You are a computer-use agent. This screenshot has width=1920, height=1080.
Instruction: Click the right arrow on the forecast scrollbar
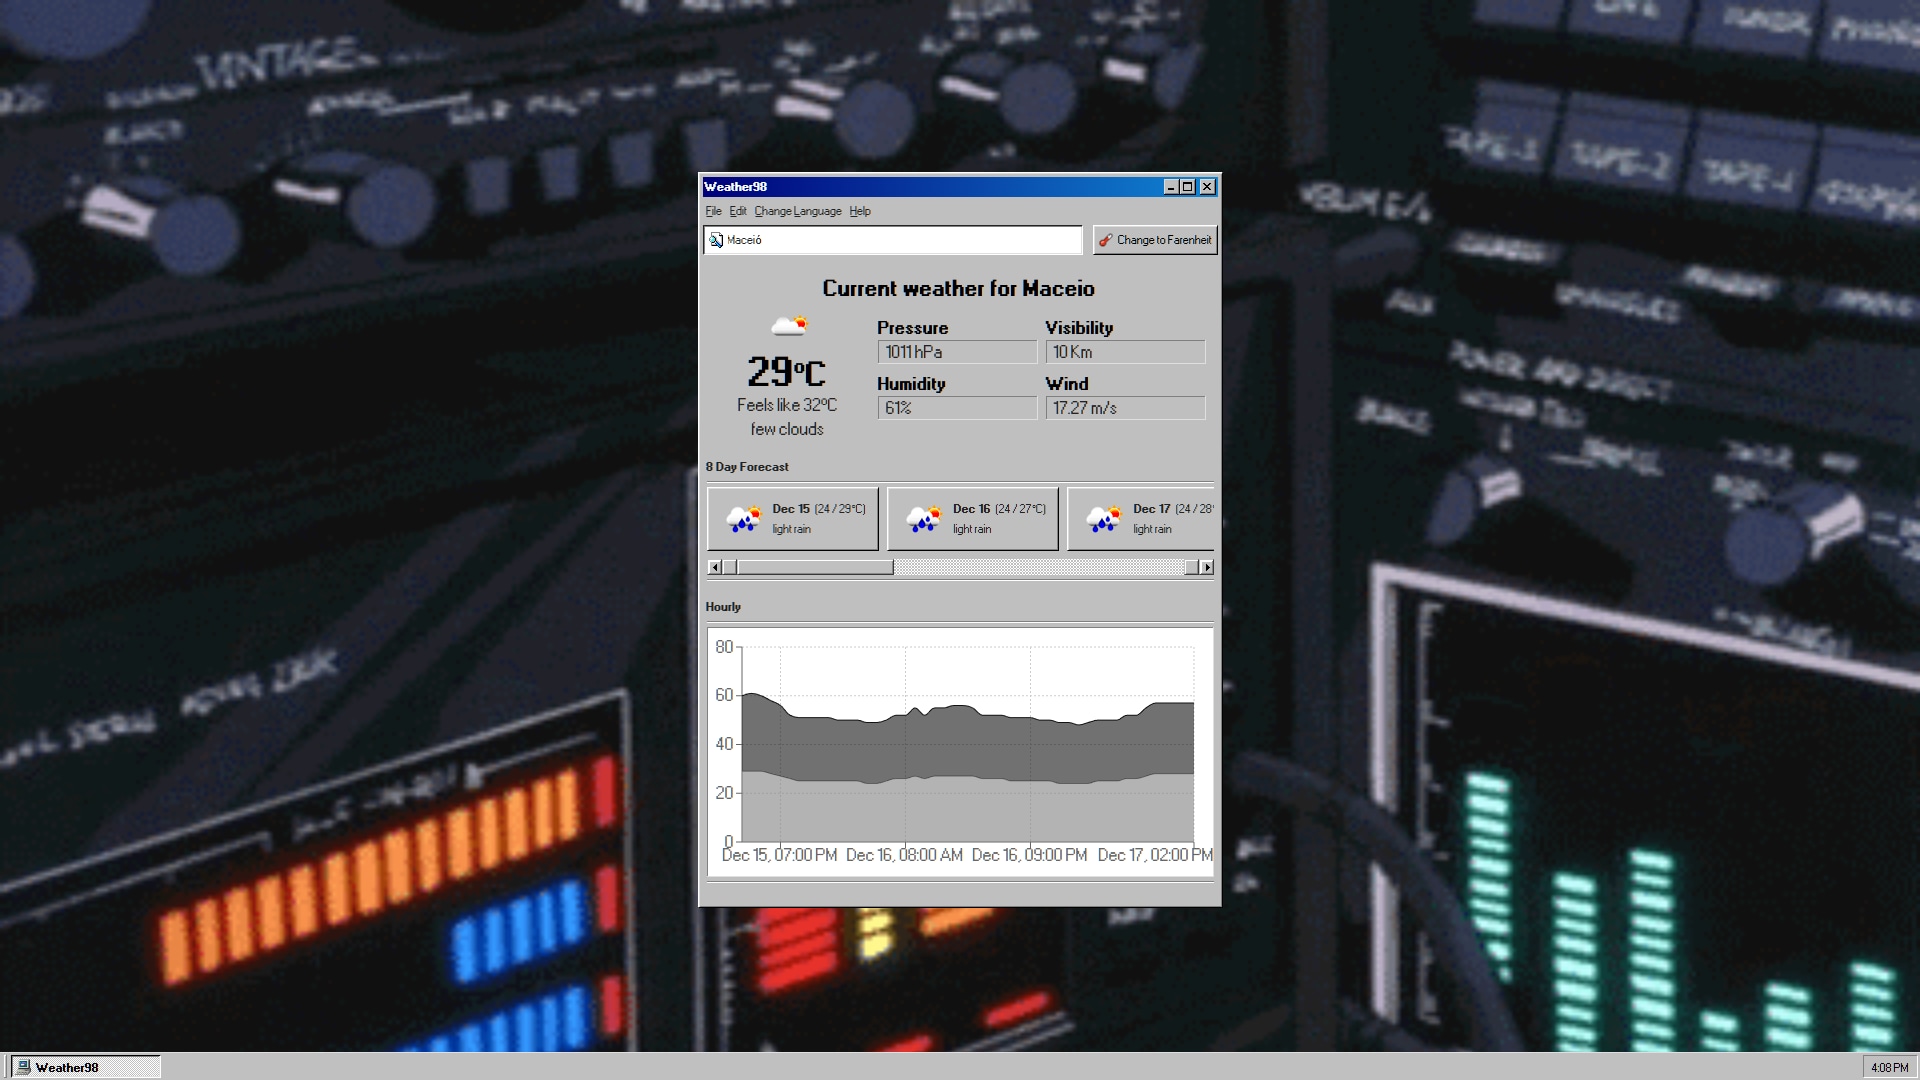1207,567
